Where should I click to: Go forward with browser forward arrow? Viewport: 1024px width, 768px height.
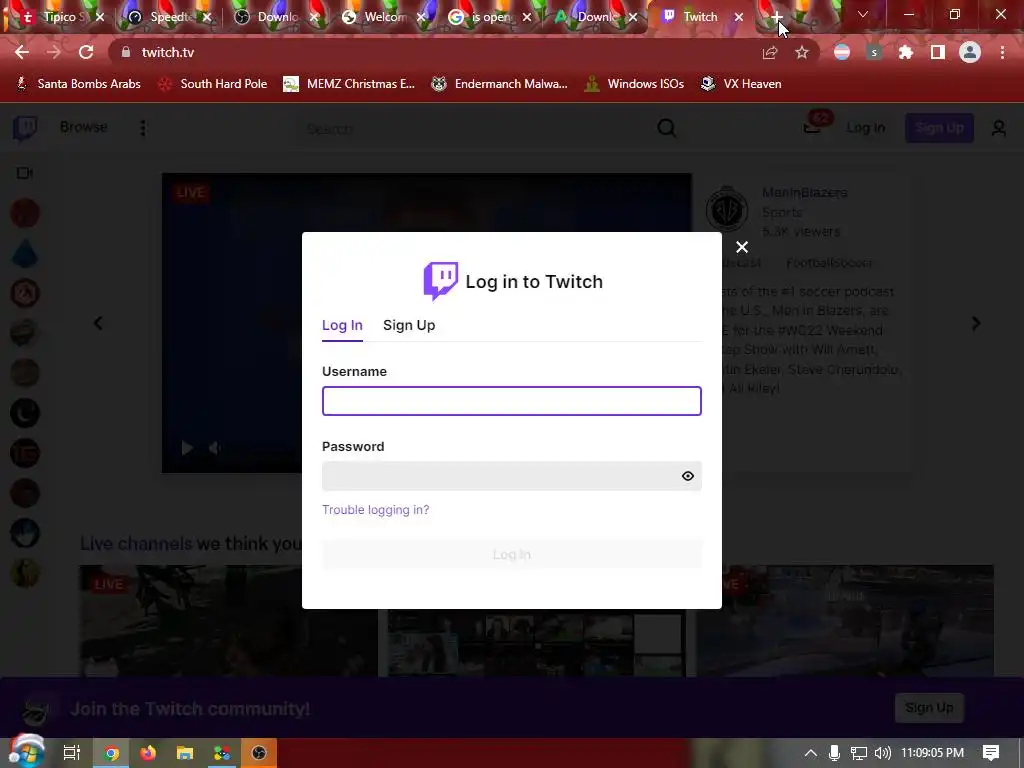pyautogui.click(x=54, y=52)
